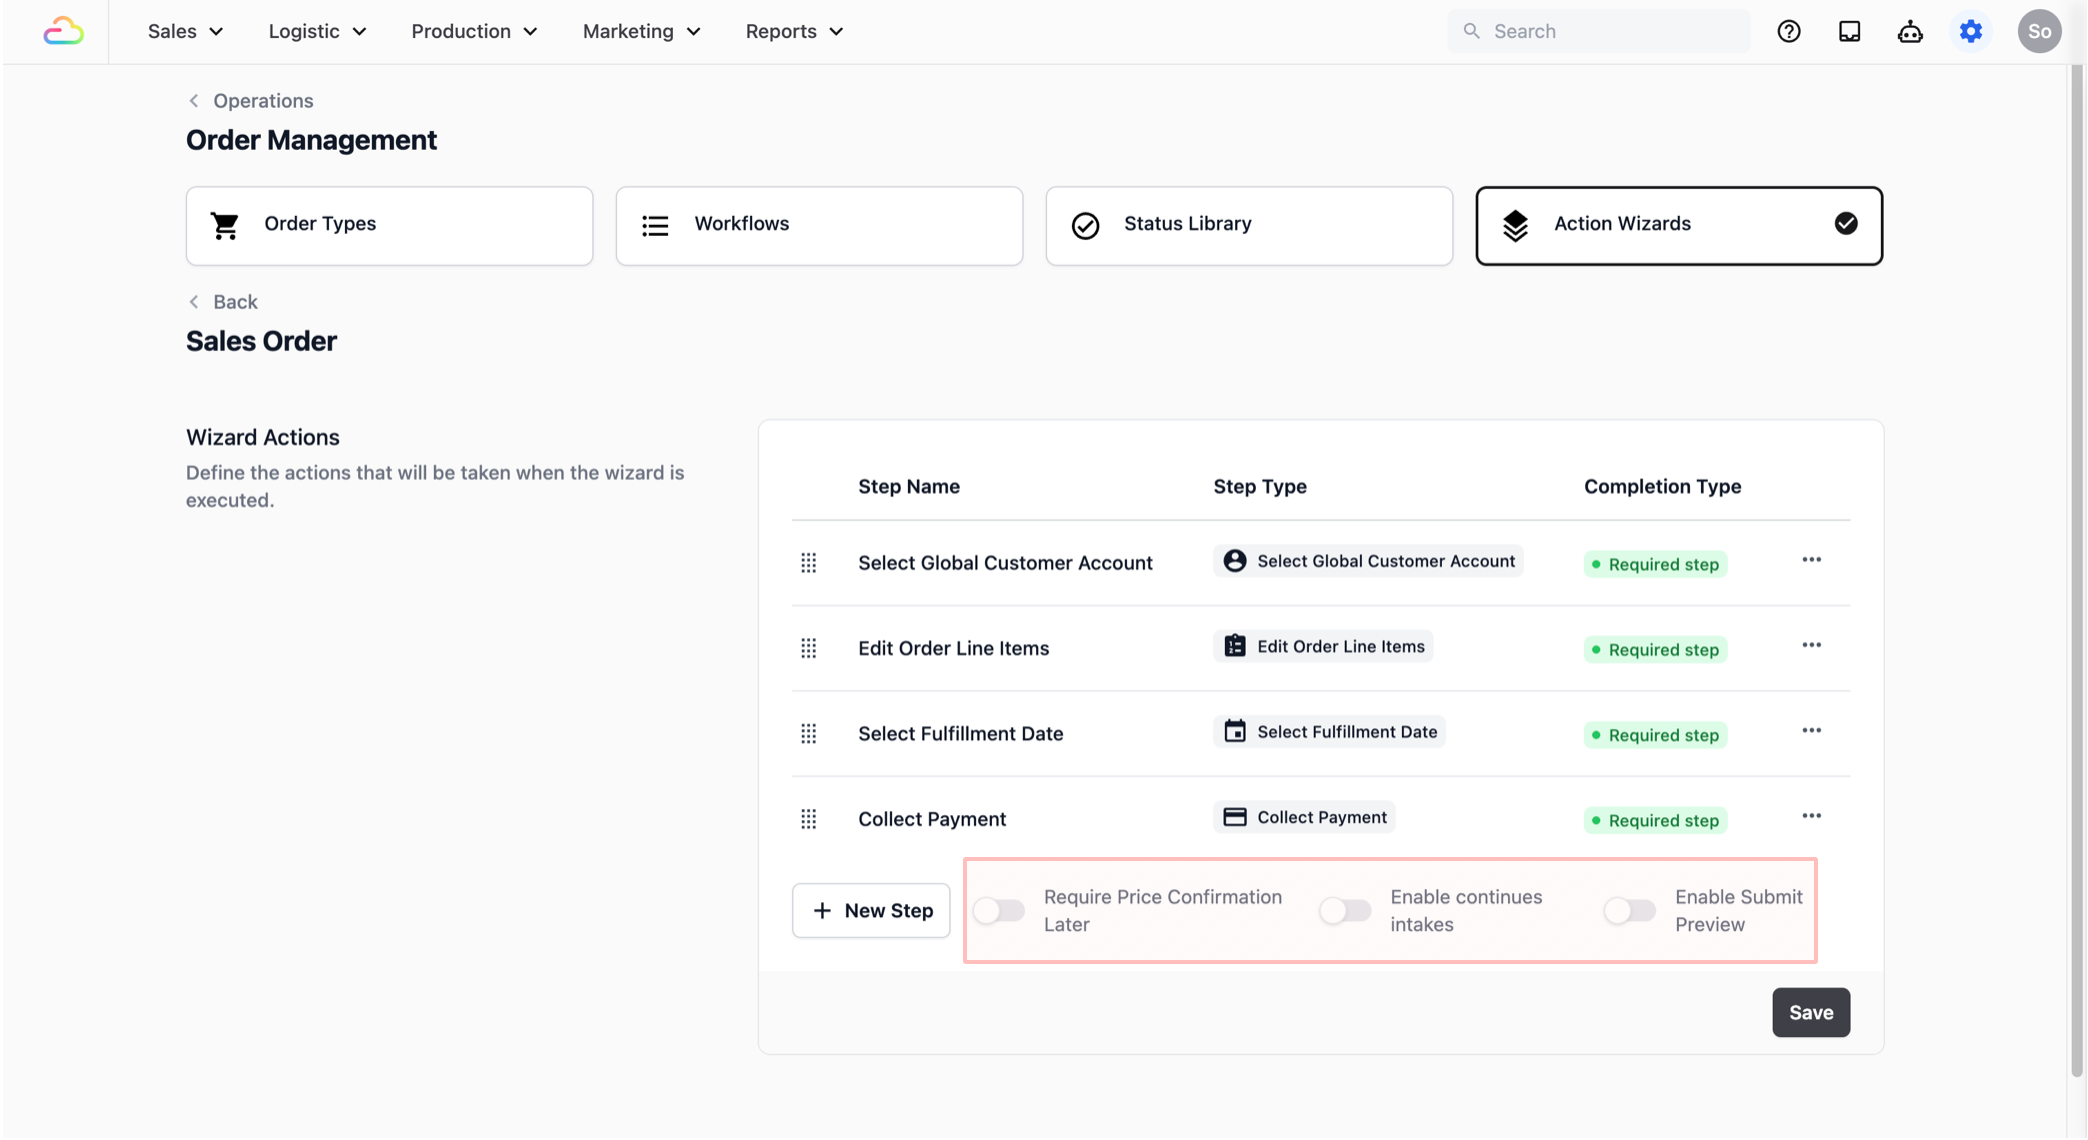Screen dimensions: 2088x1140
Task: Click the New Step button
Action: point(870,910)
